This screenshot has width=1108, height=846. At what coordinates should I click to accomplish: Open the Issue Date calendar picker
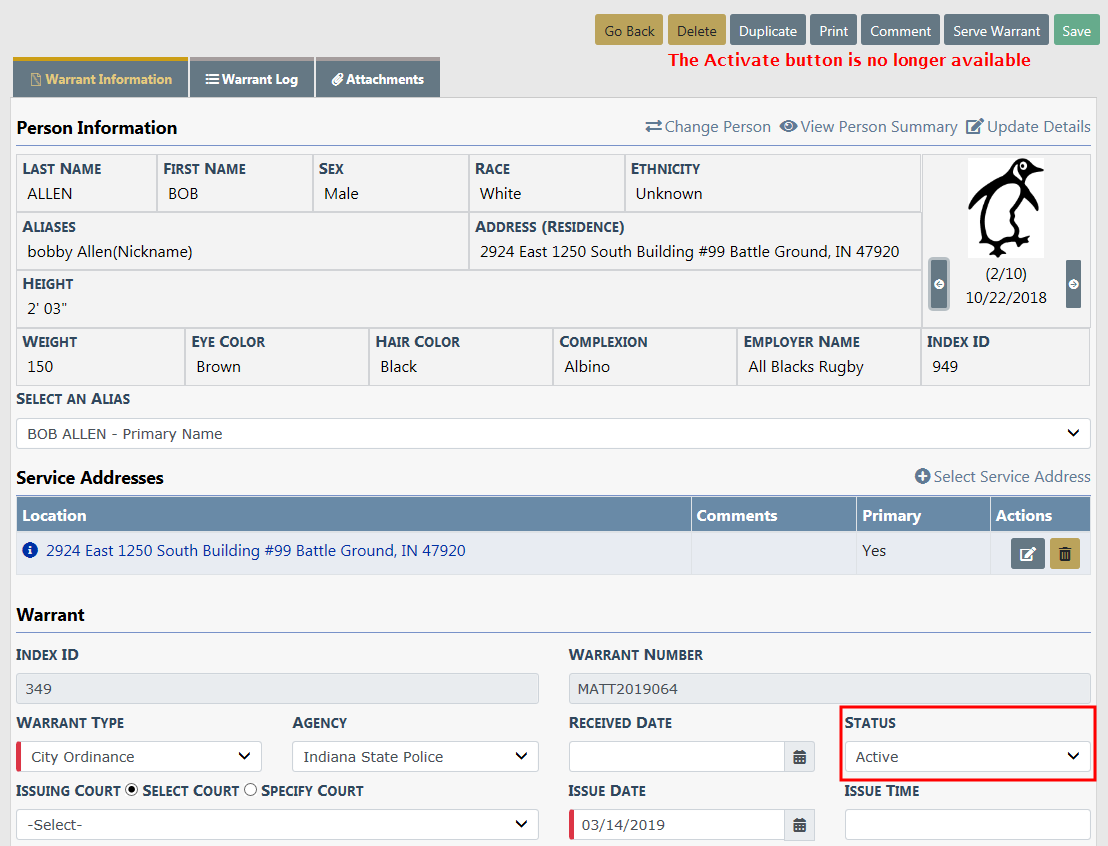coord(799,825)
